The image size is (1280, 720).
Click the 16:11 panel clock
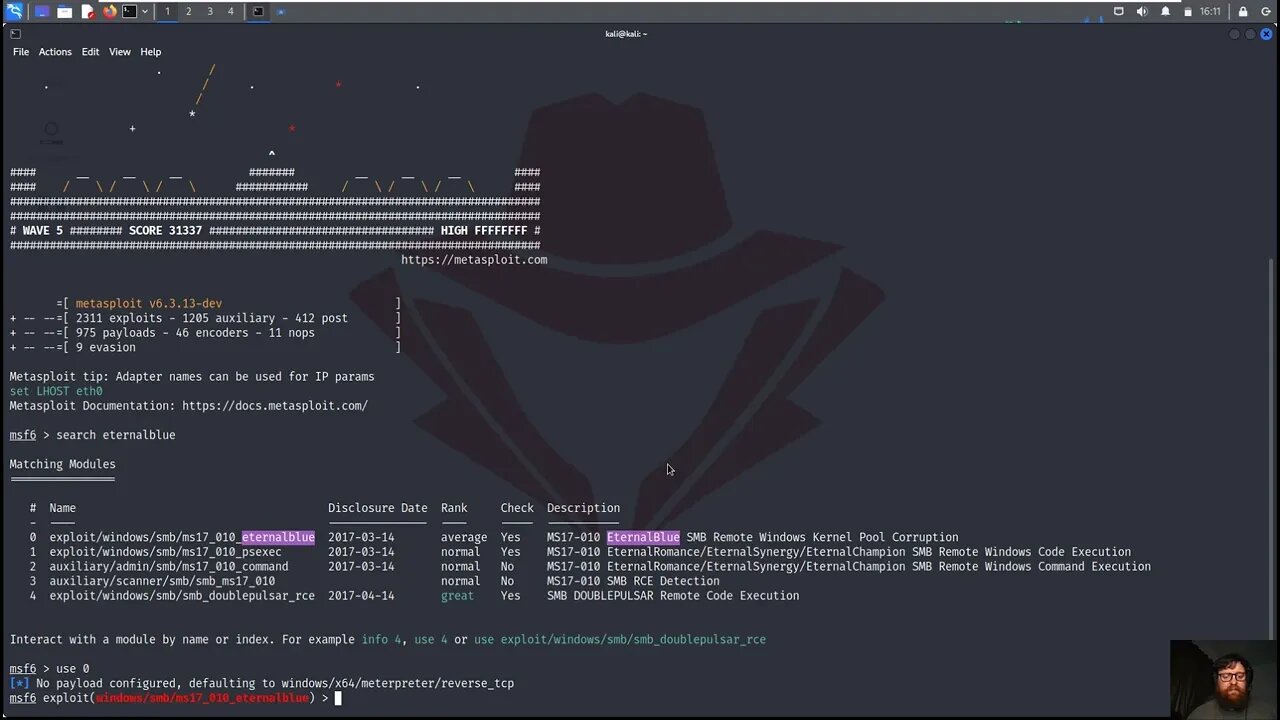pyautogui.click(x=1210, y=11)
